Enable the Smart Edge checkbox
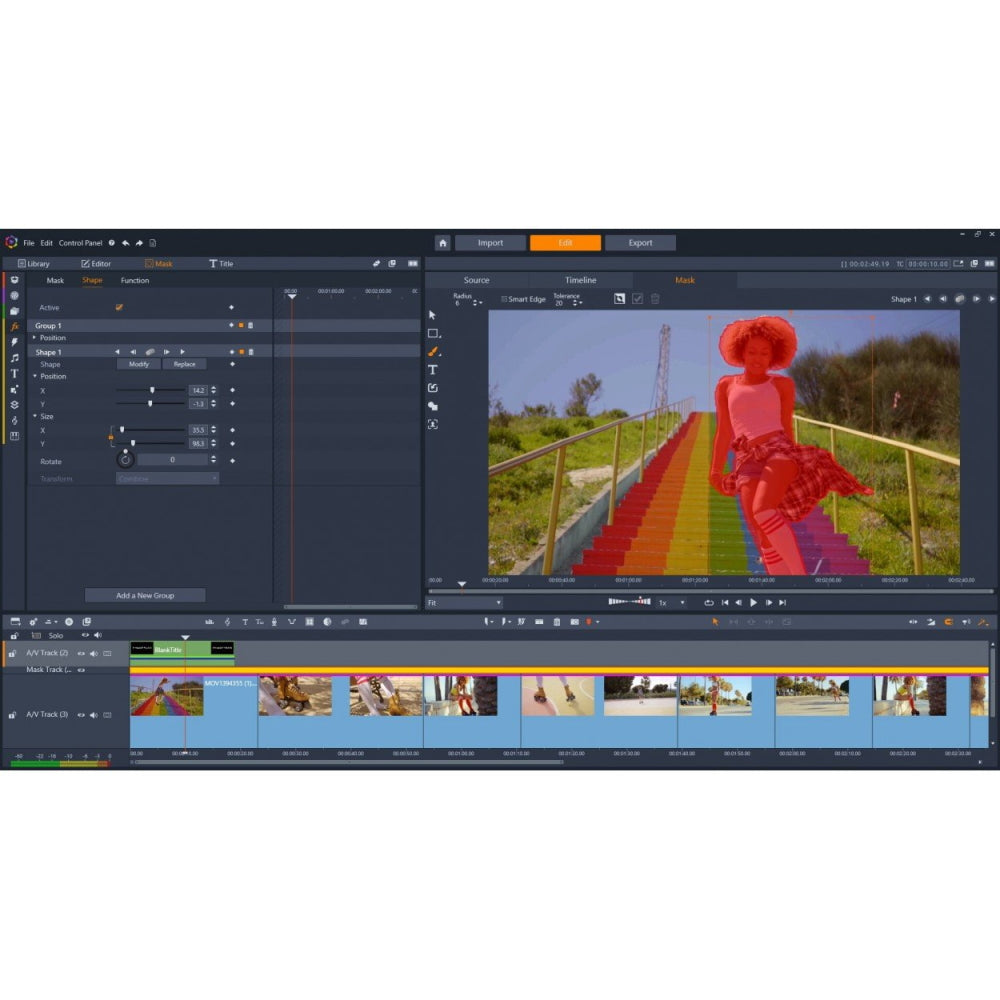 click(504, 299)
